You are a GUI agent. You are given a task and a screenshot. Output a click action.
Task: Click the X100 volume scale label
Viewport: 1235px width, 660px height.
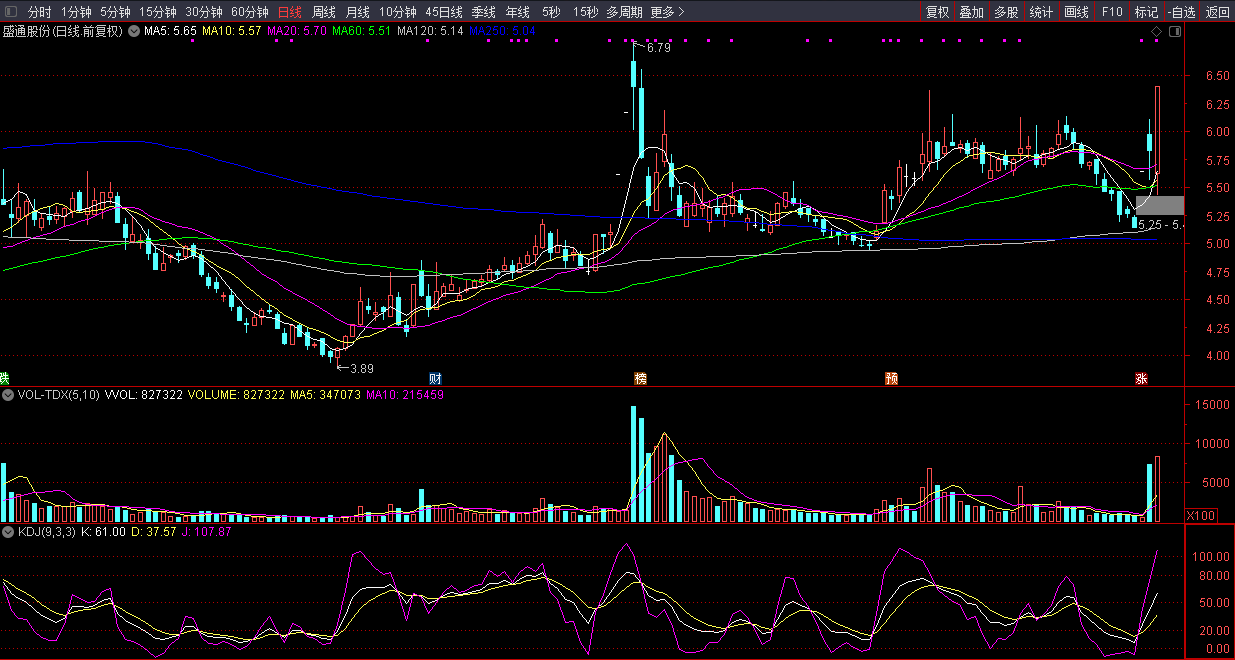tap(1199, 515)
